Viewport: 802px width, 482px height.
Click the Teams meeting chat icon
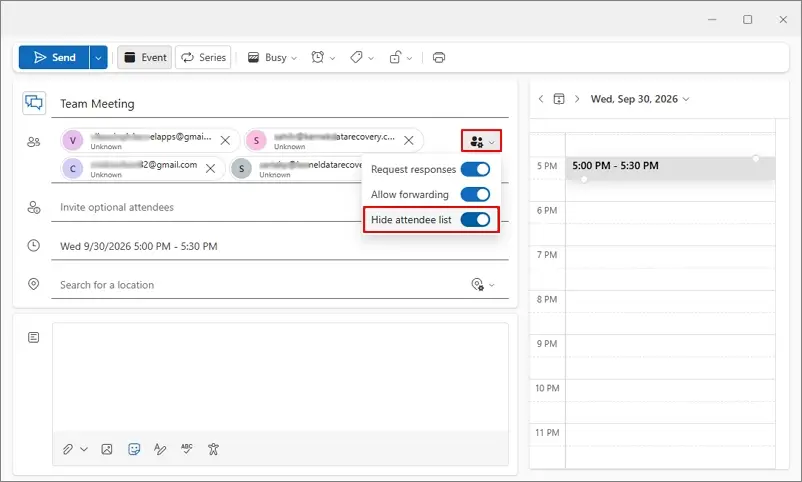coord(34,103)
